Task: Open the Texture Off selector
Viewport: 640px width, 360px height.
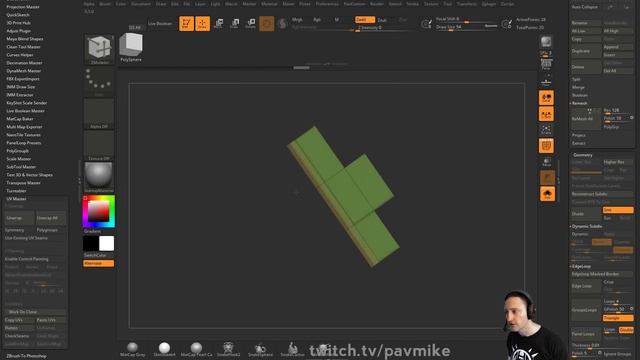Action: (x=99, y=146)
